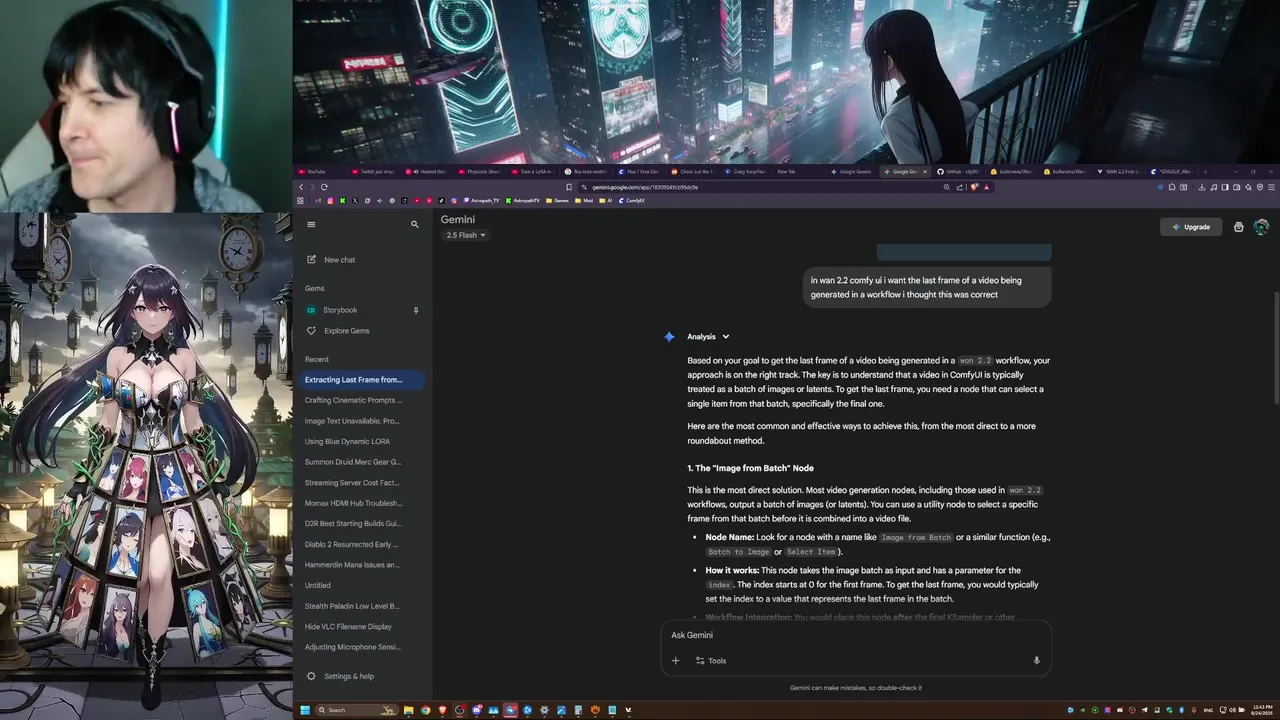Click the bookmark icon in the address bar
Screen dimensions: 1280x720
coord(569,187)
